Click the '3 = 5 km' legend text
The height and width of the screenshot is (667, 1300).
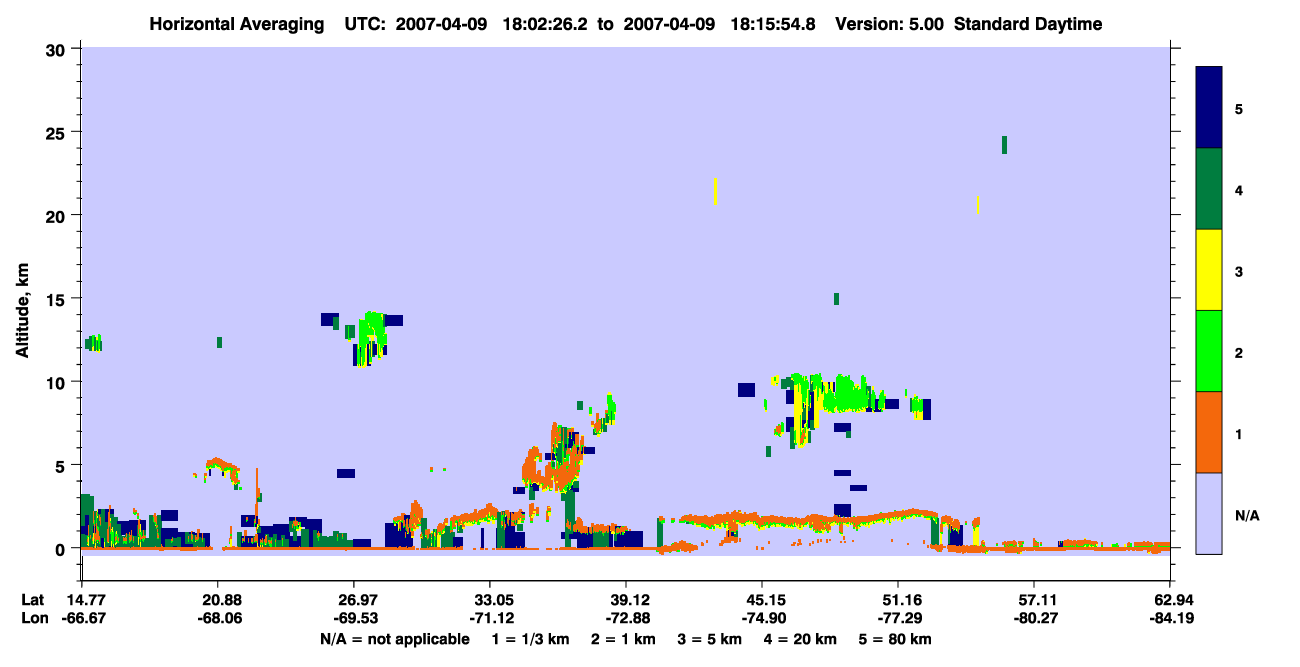pos(710,639)
